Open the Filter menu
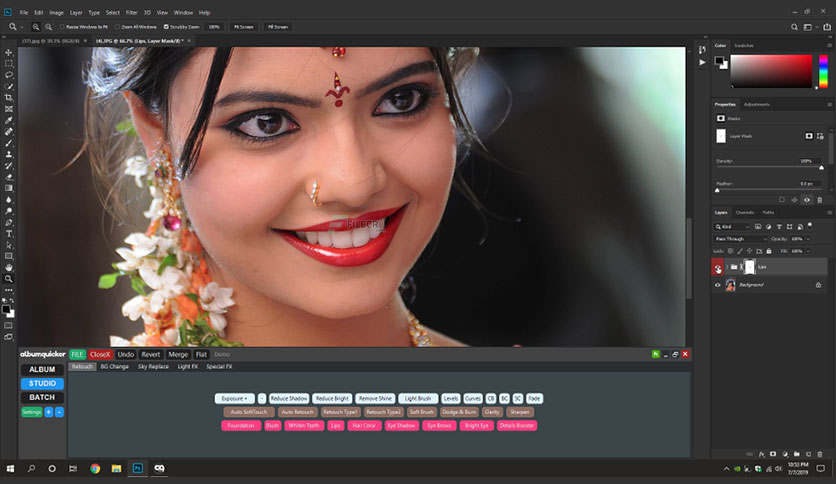Screen dimensions: 836x484 (131, 12)
